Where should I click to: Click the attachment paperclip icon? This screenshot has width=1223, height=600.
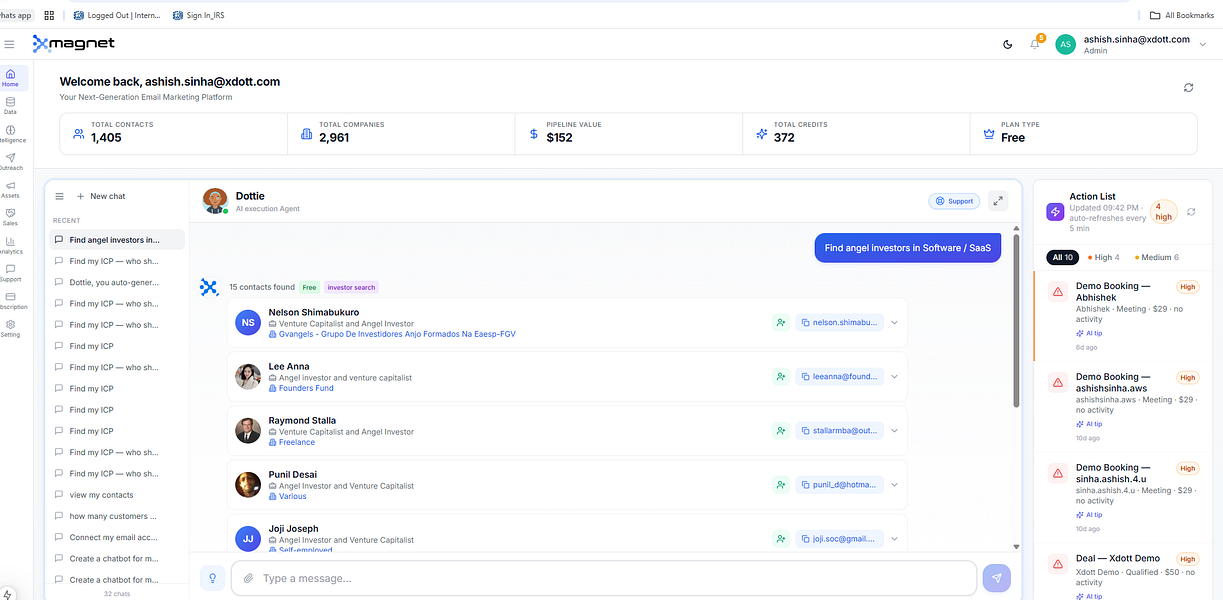pos(248,578)
